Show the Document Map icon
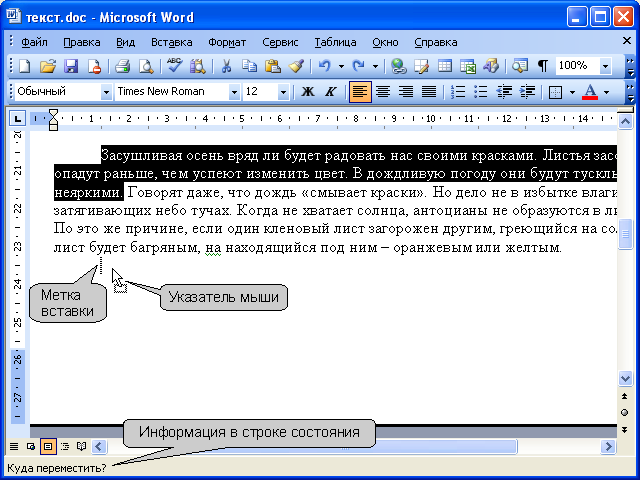The width and height of the screenshot is (640, 480). 520,66
